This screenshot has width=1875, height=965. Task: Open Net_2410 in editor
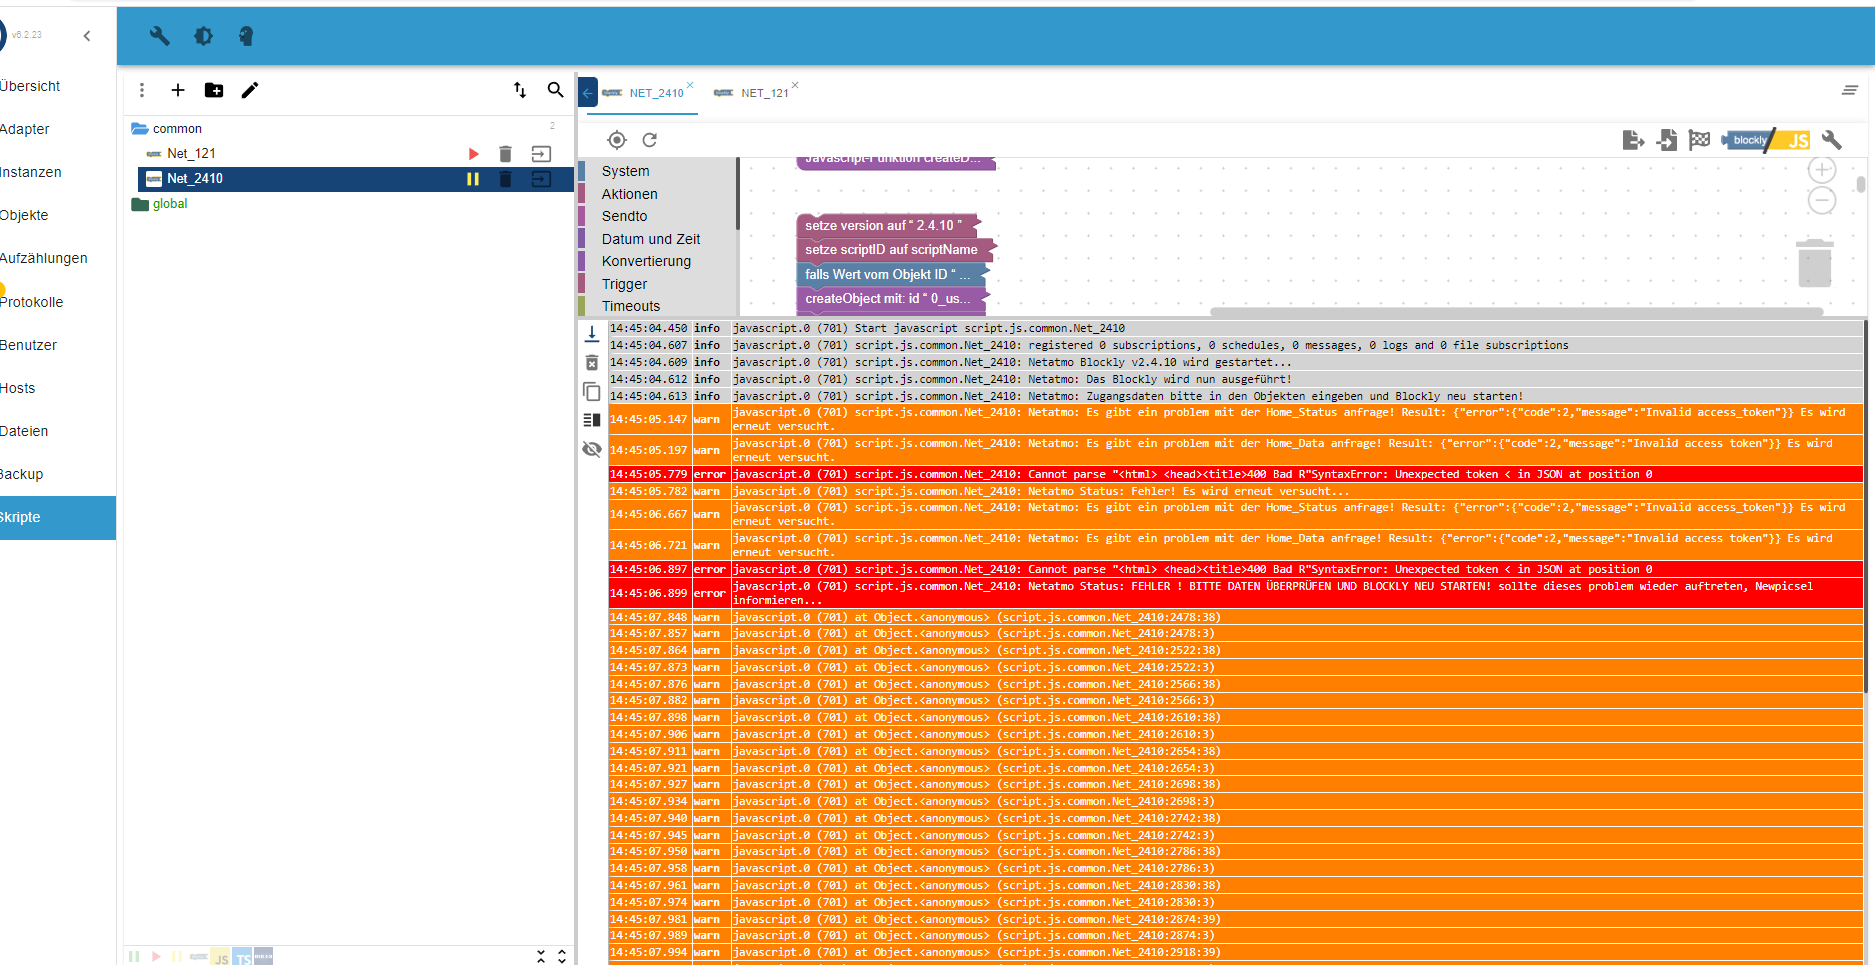tap(541, 179)
